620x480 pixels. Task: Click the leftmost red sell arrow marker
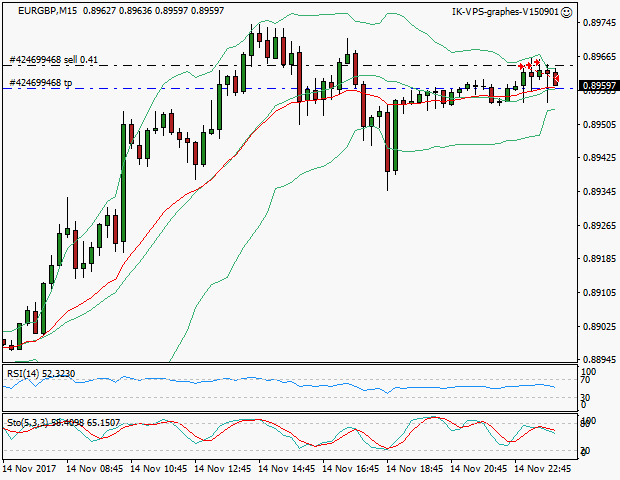[521, 67]
